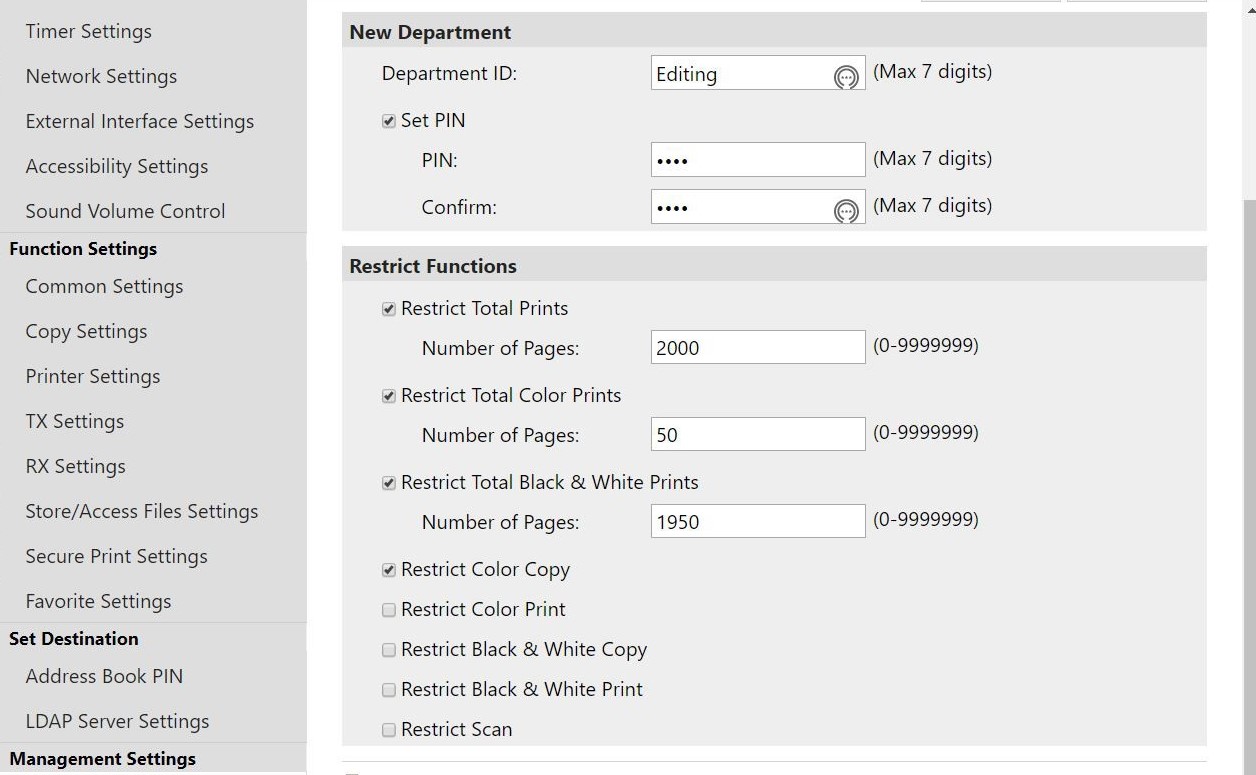Click the total prints Number of Pages field
Viewport: 1256px width, 775px height.
coord(757,347)
